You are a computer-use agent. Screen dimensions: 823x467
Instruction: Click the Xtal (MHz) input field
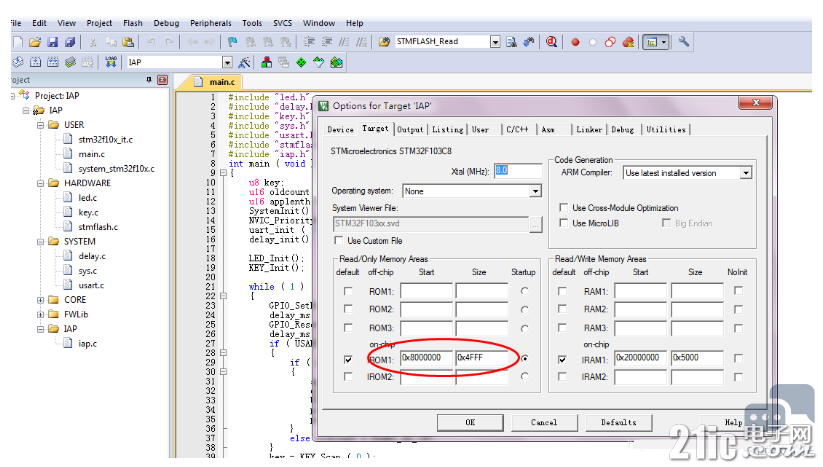(x=518, y=171)
